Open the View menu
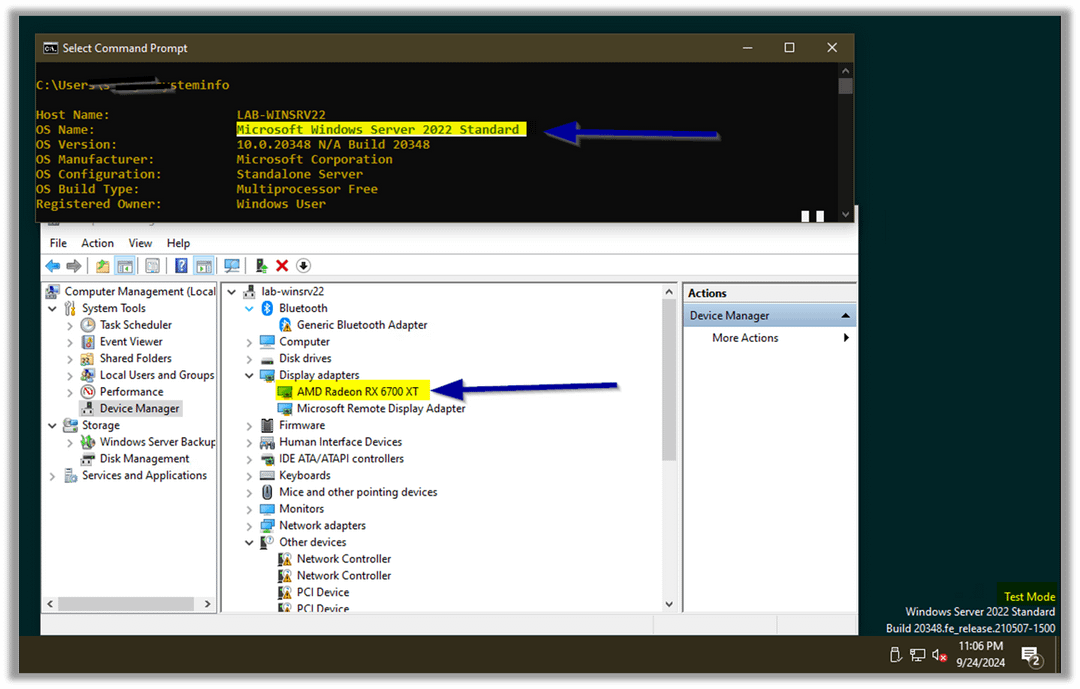 pyautogui.click(x=140, y=243)
